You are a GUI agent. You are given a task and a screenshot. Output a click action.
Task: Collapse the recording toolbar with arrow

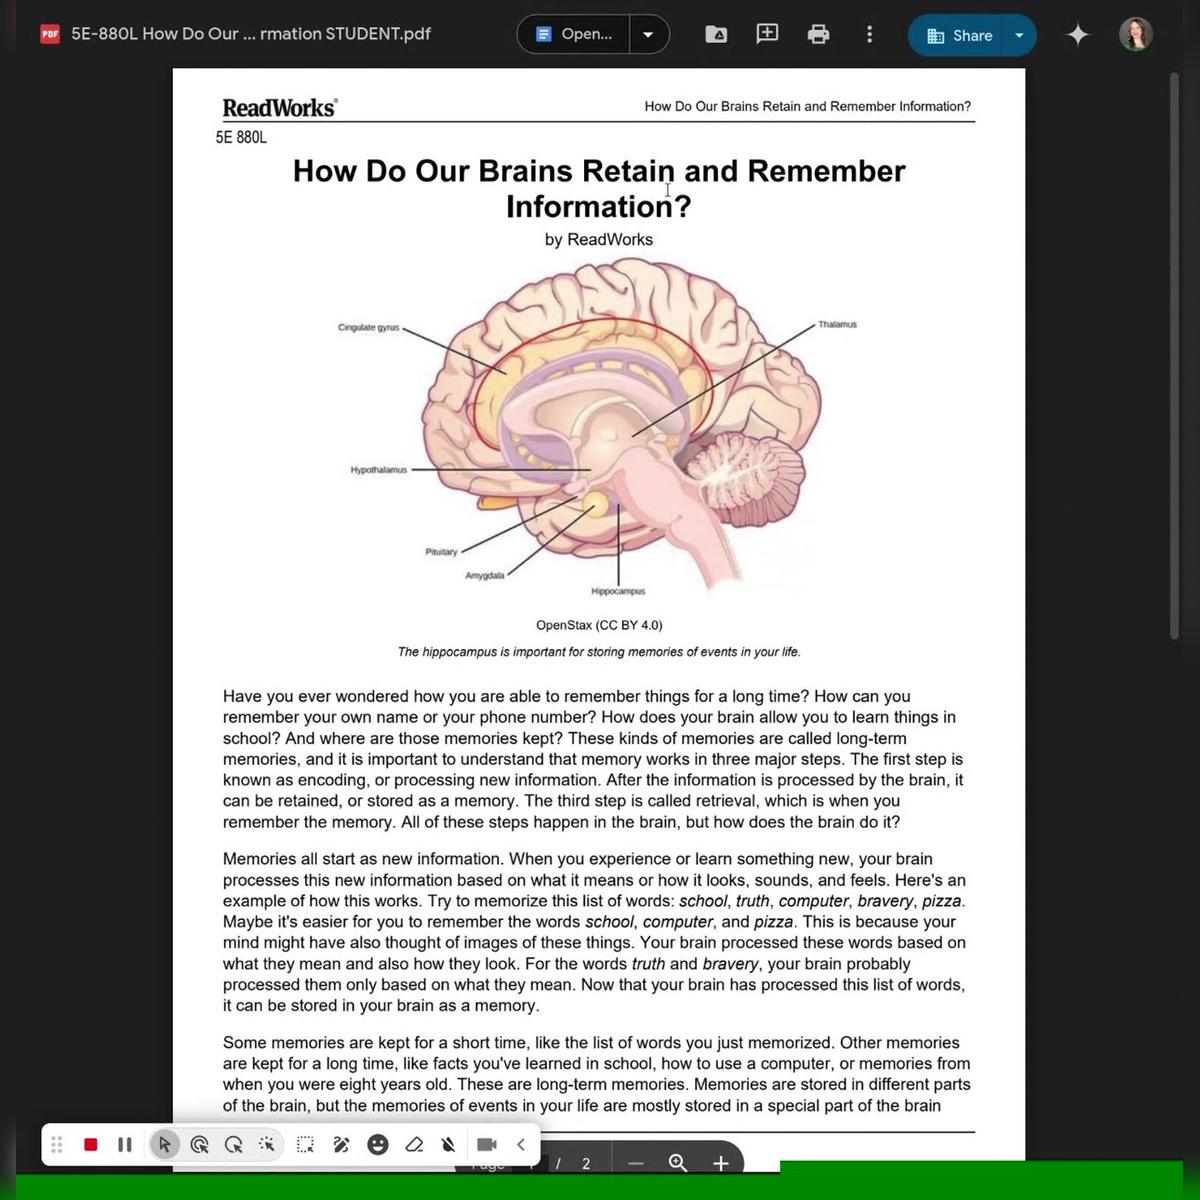click(x=521, y=1145)
